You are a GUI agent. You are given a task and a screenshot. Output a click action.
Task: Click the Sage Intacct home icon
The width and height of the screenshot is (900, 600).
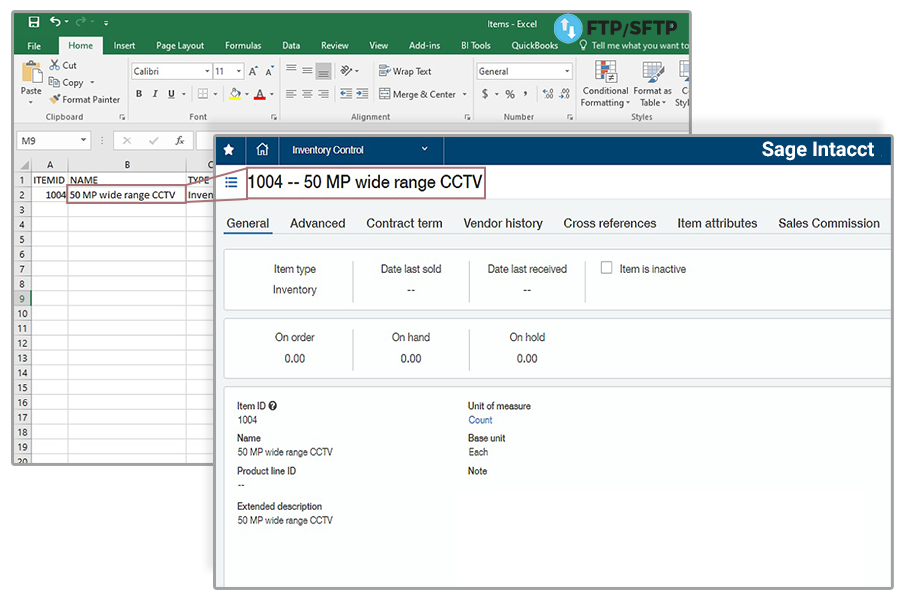click(x=262, y=150)
